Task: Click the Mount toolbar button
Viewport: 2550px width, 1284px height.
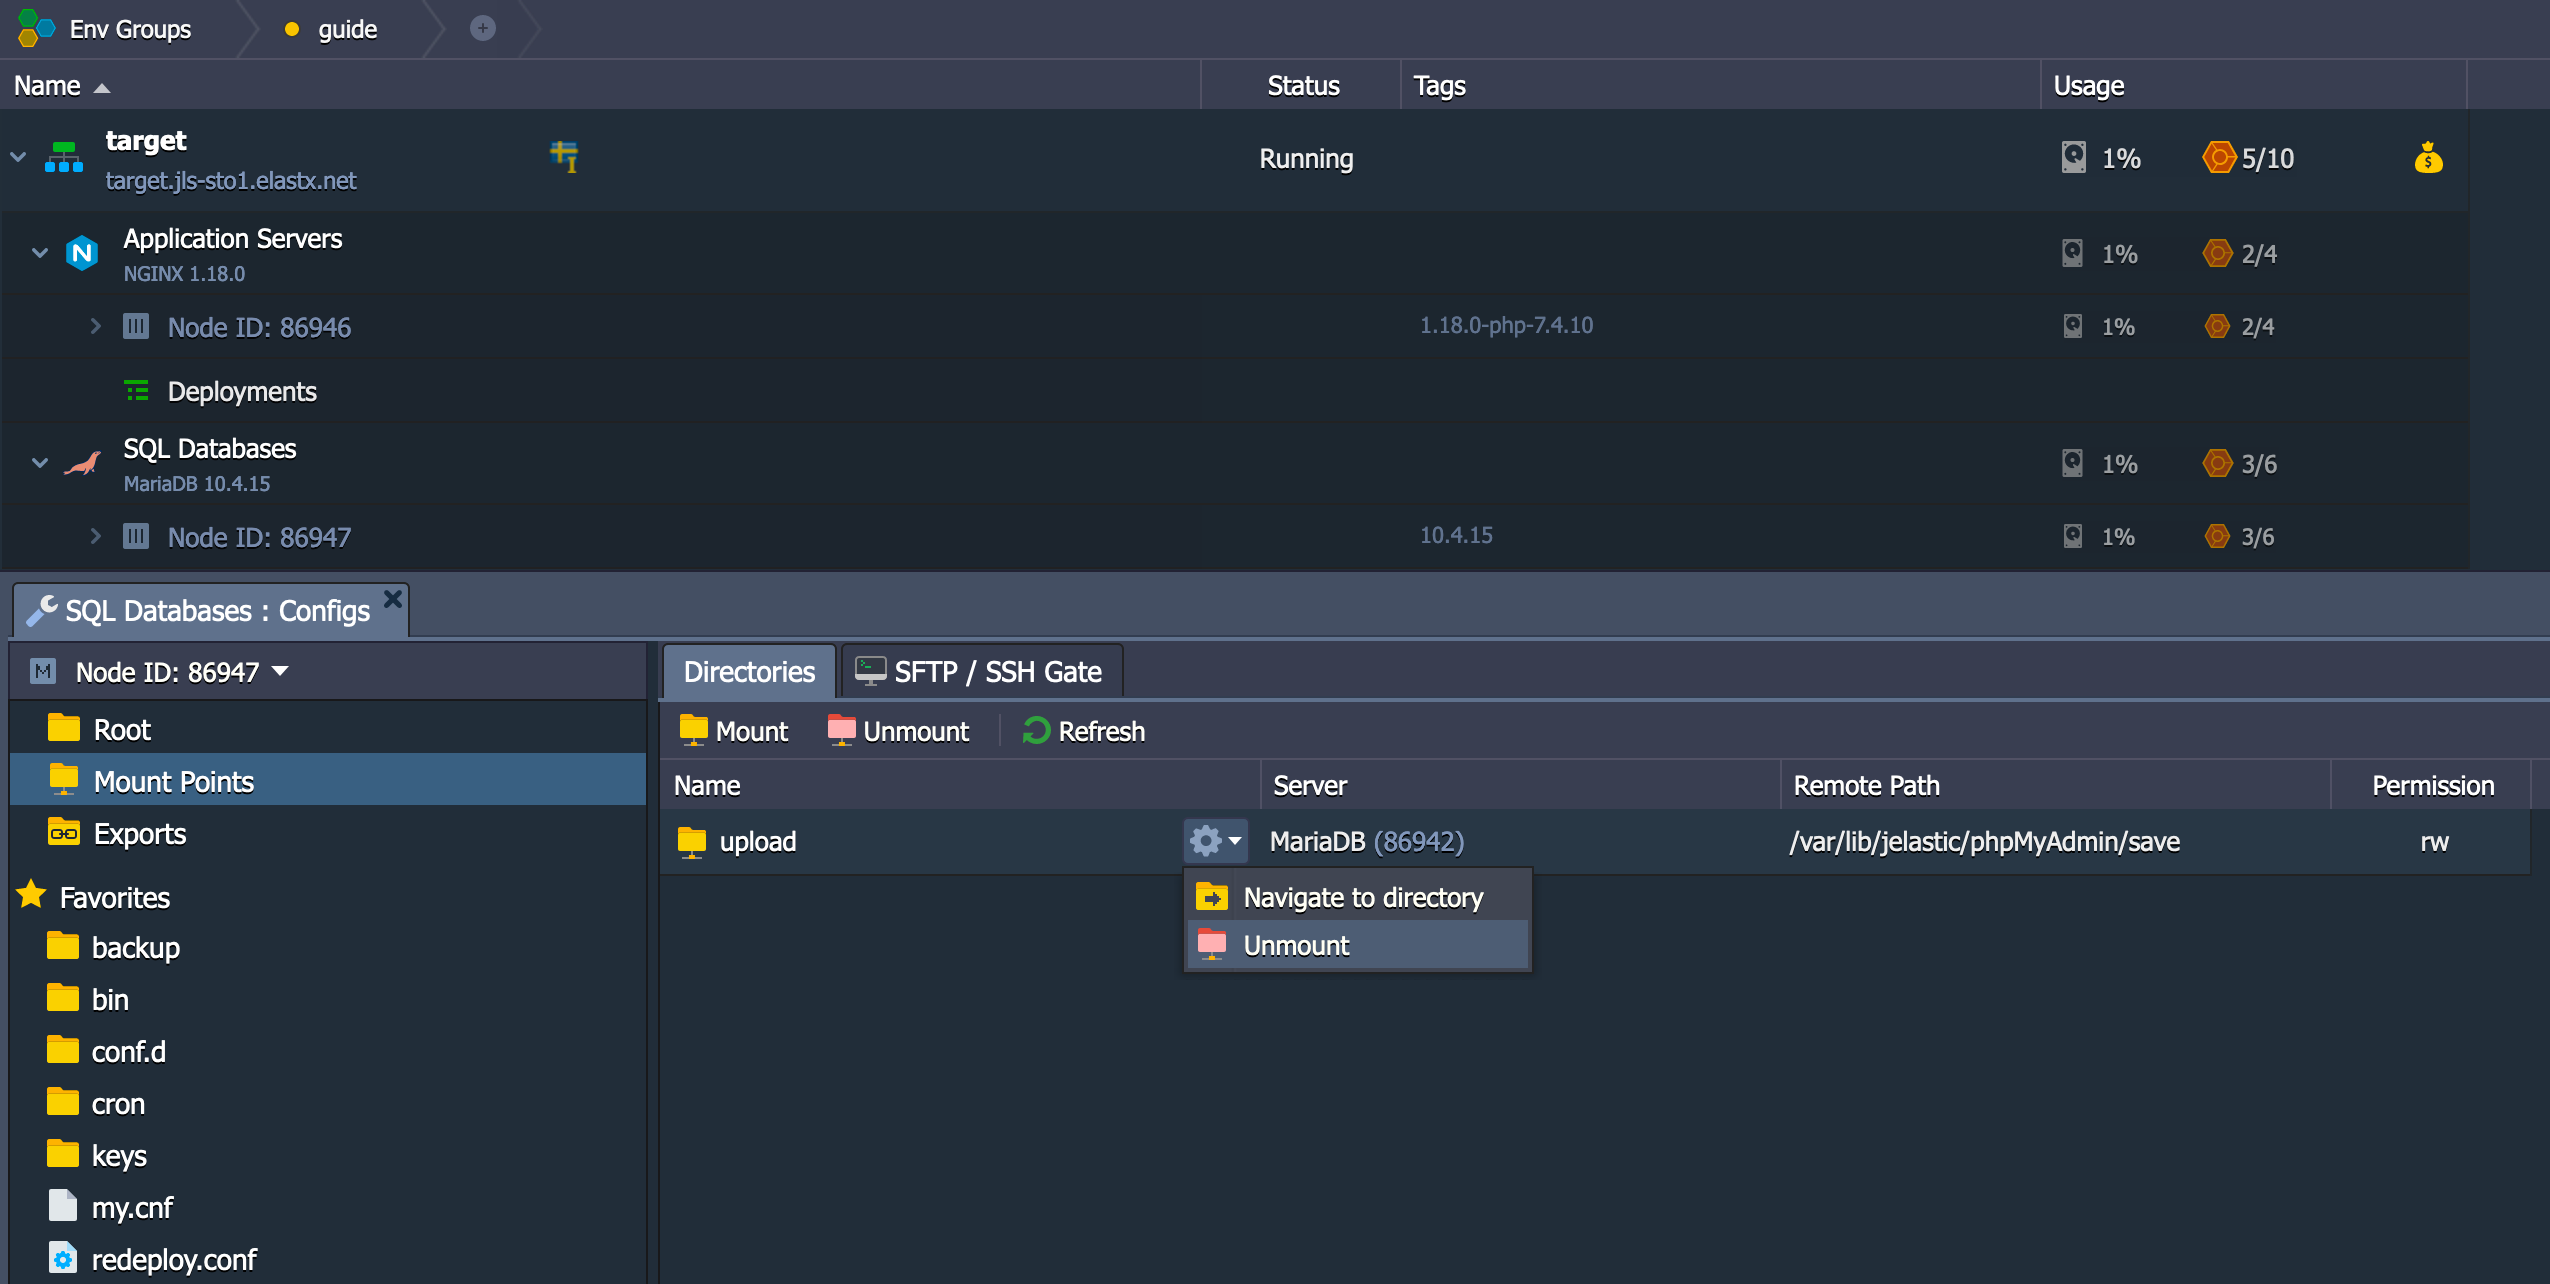Action: pyautogui.click(x=734, y=731)
